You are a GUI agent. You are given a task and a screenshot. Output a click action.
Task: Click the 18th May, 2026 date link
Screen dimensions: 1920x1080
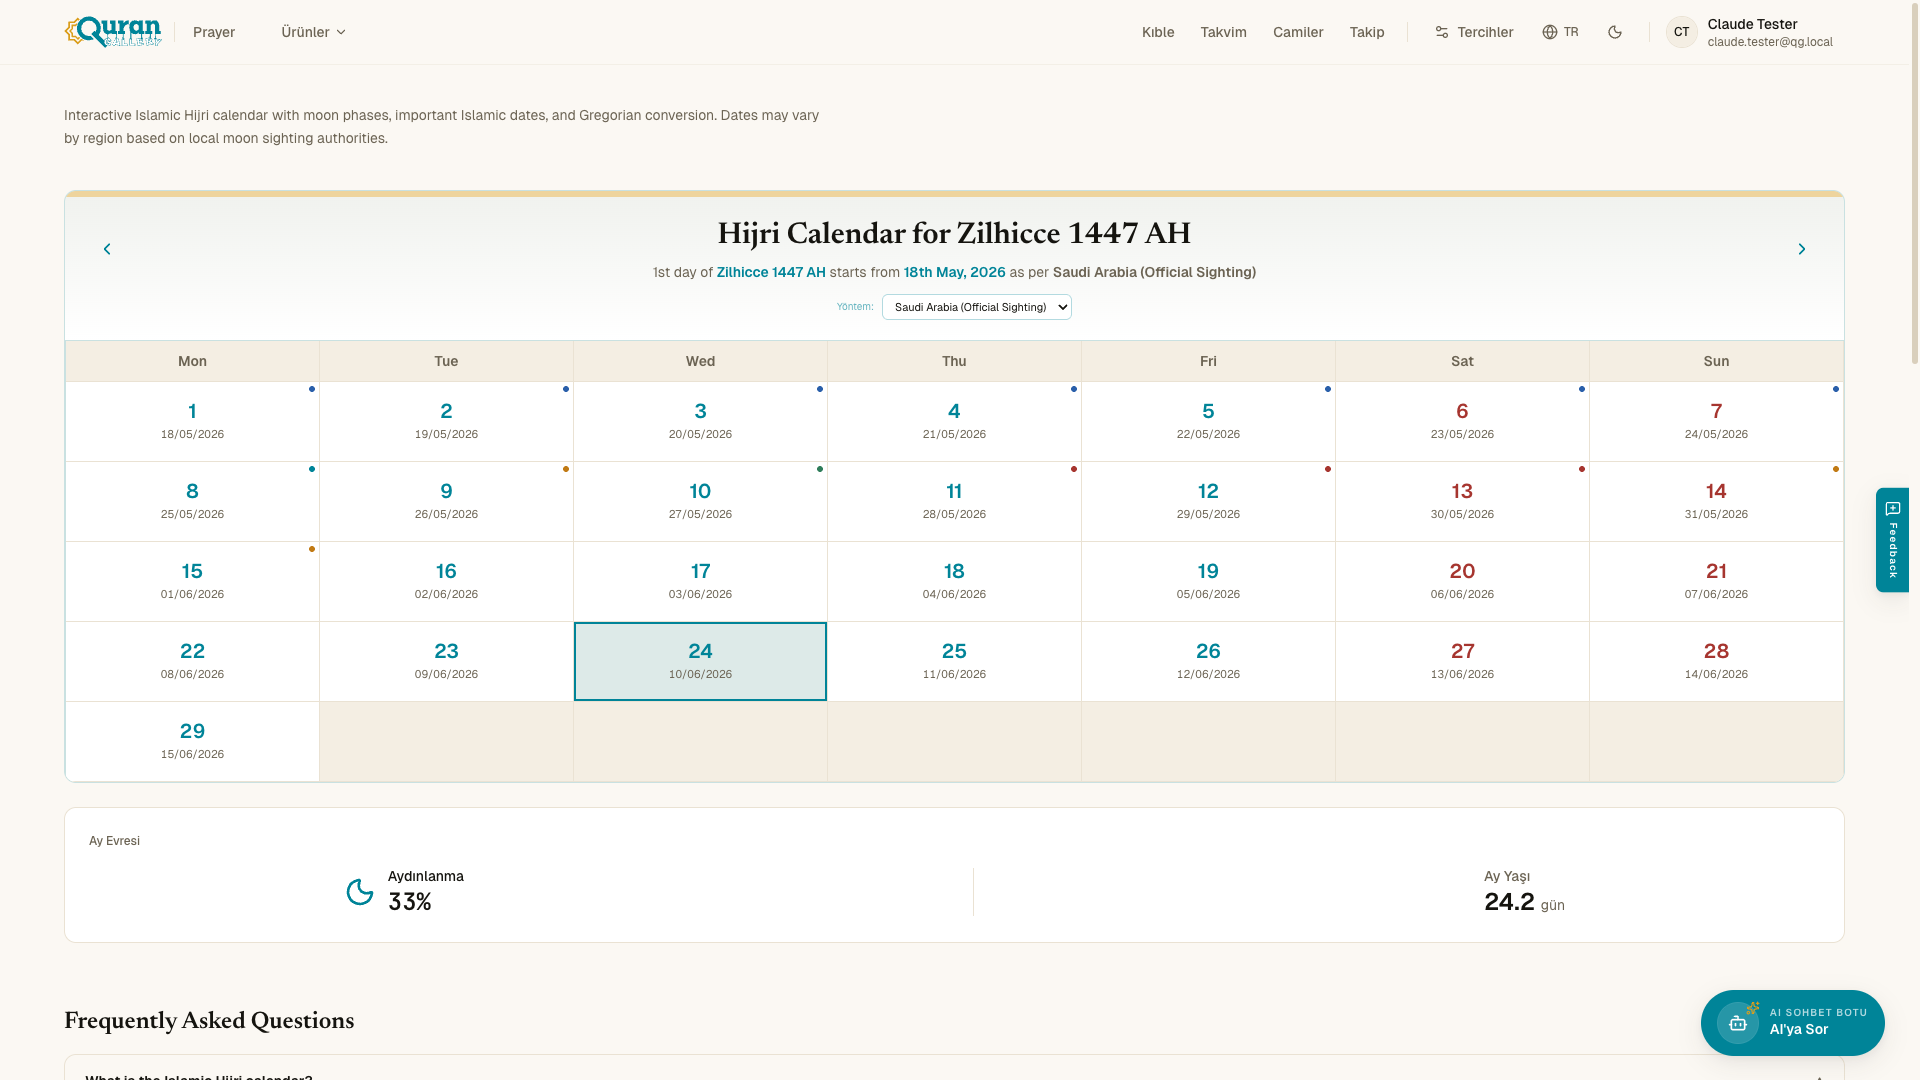coord(954,272)
